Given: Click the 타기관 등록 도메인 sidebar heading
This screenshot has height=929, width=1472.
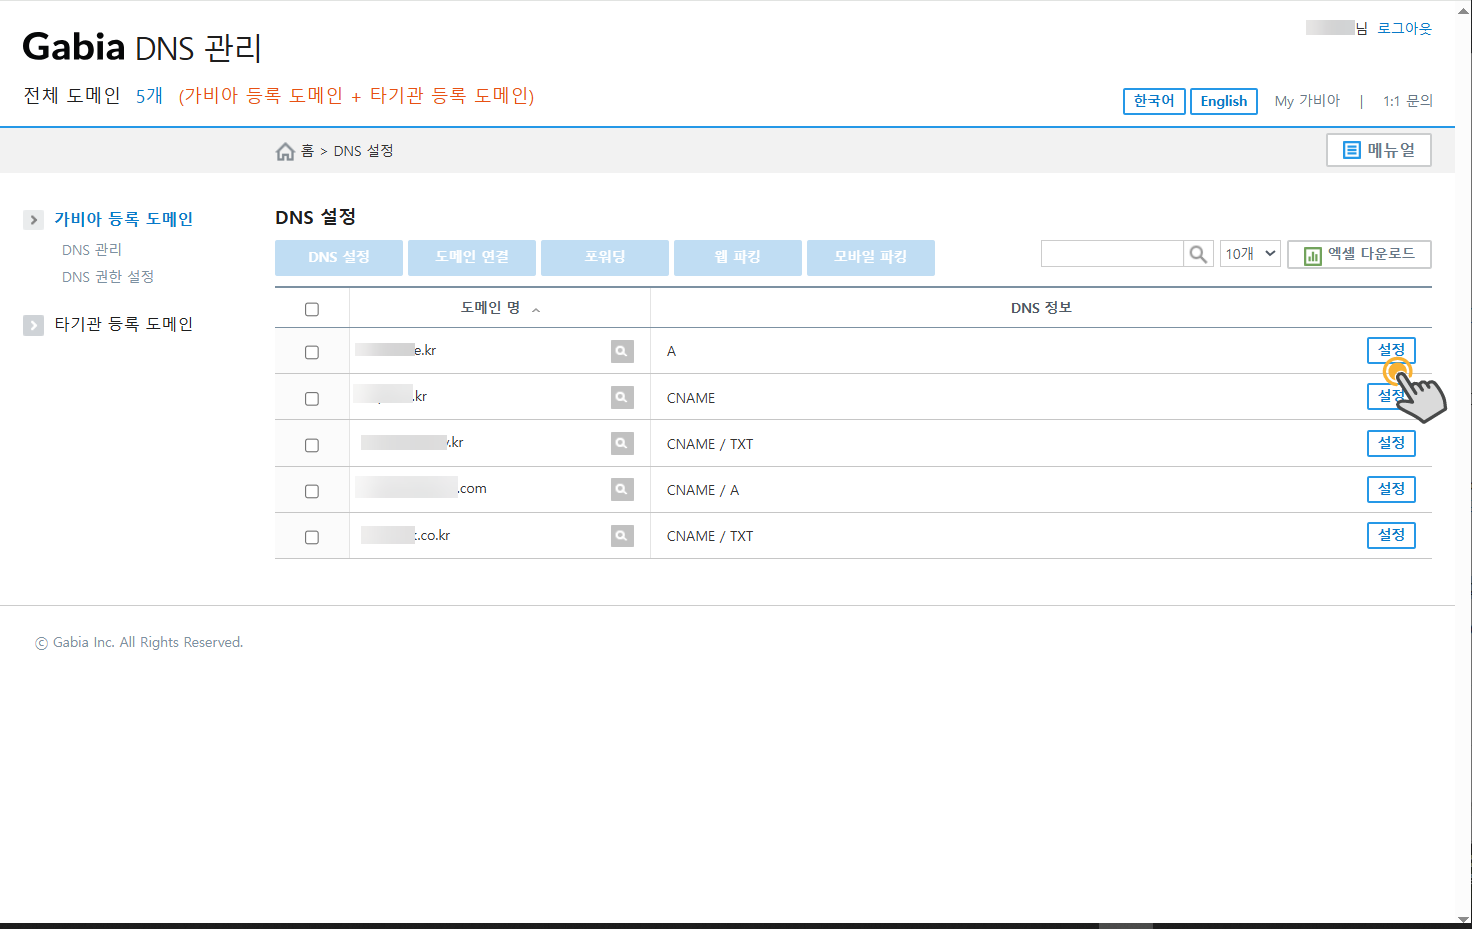Looking at the screenshot, I should point(123,324).
